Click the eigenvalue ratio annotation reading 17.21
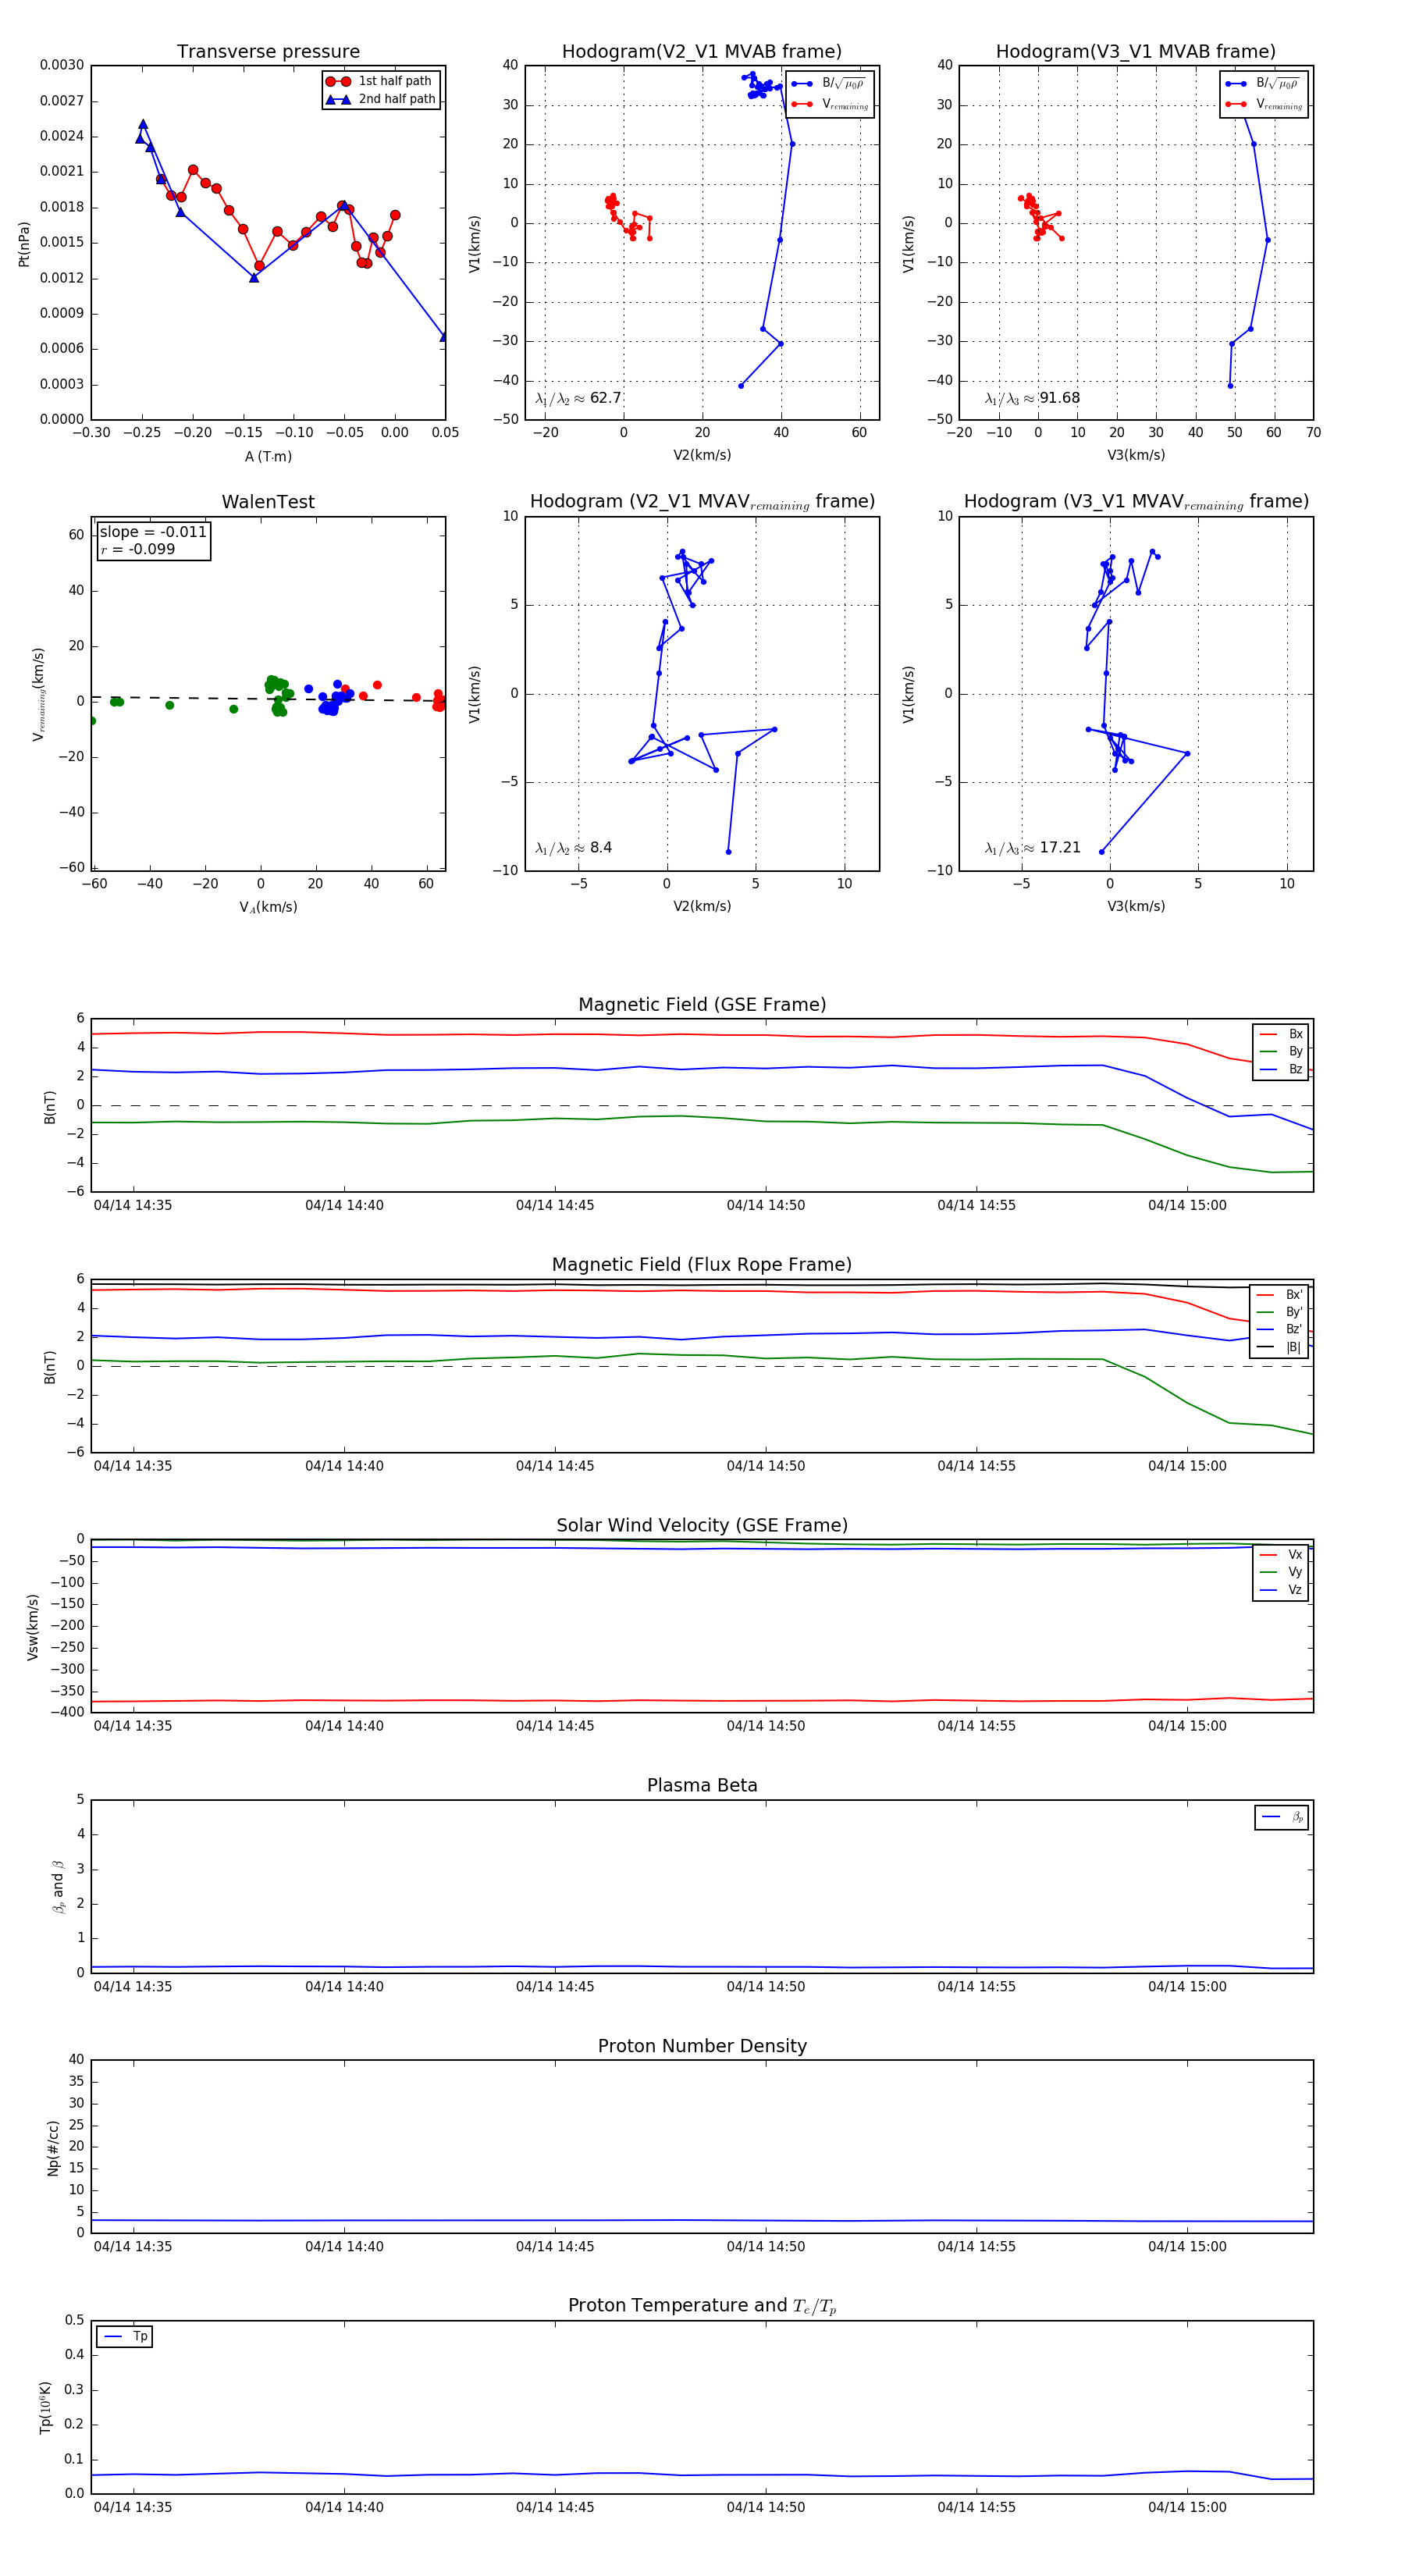This screenshot has width=1405, height=2576. (x=1032, y=848)
